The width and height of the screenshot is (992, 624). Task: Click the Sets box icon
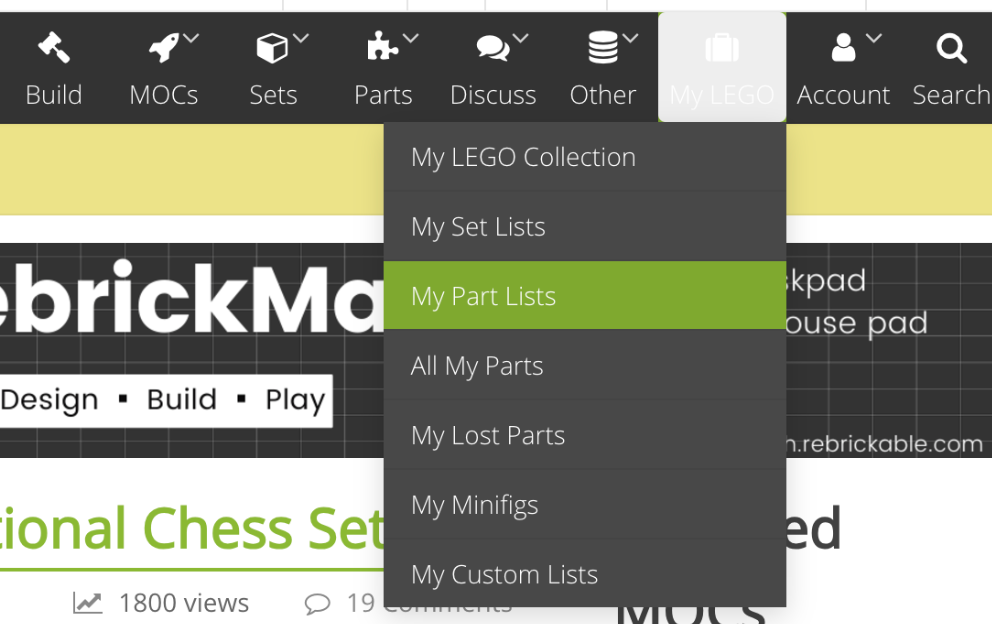[x=272, y=48]
